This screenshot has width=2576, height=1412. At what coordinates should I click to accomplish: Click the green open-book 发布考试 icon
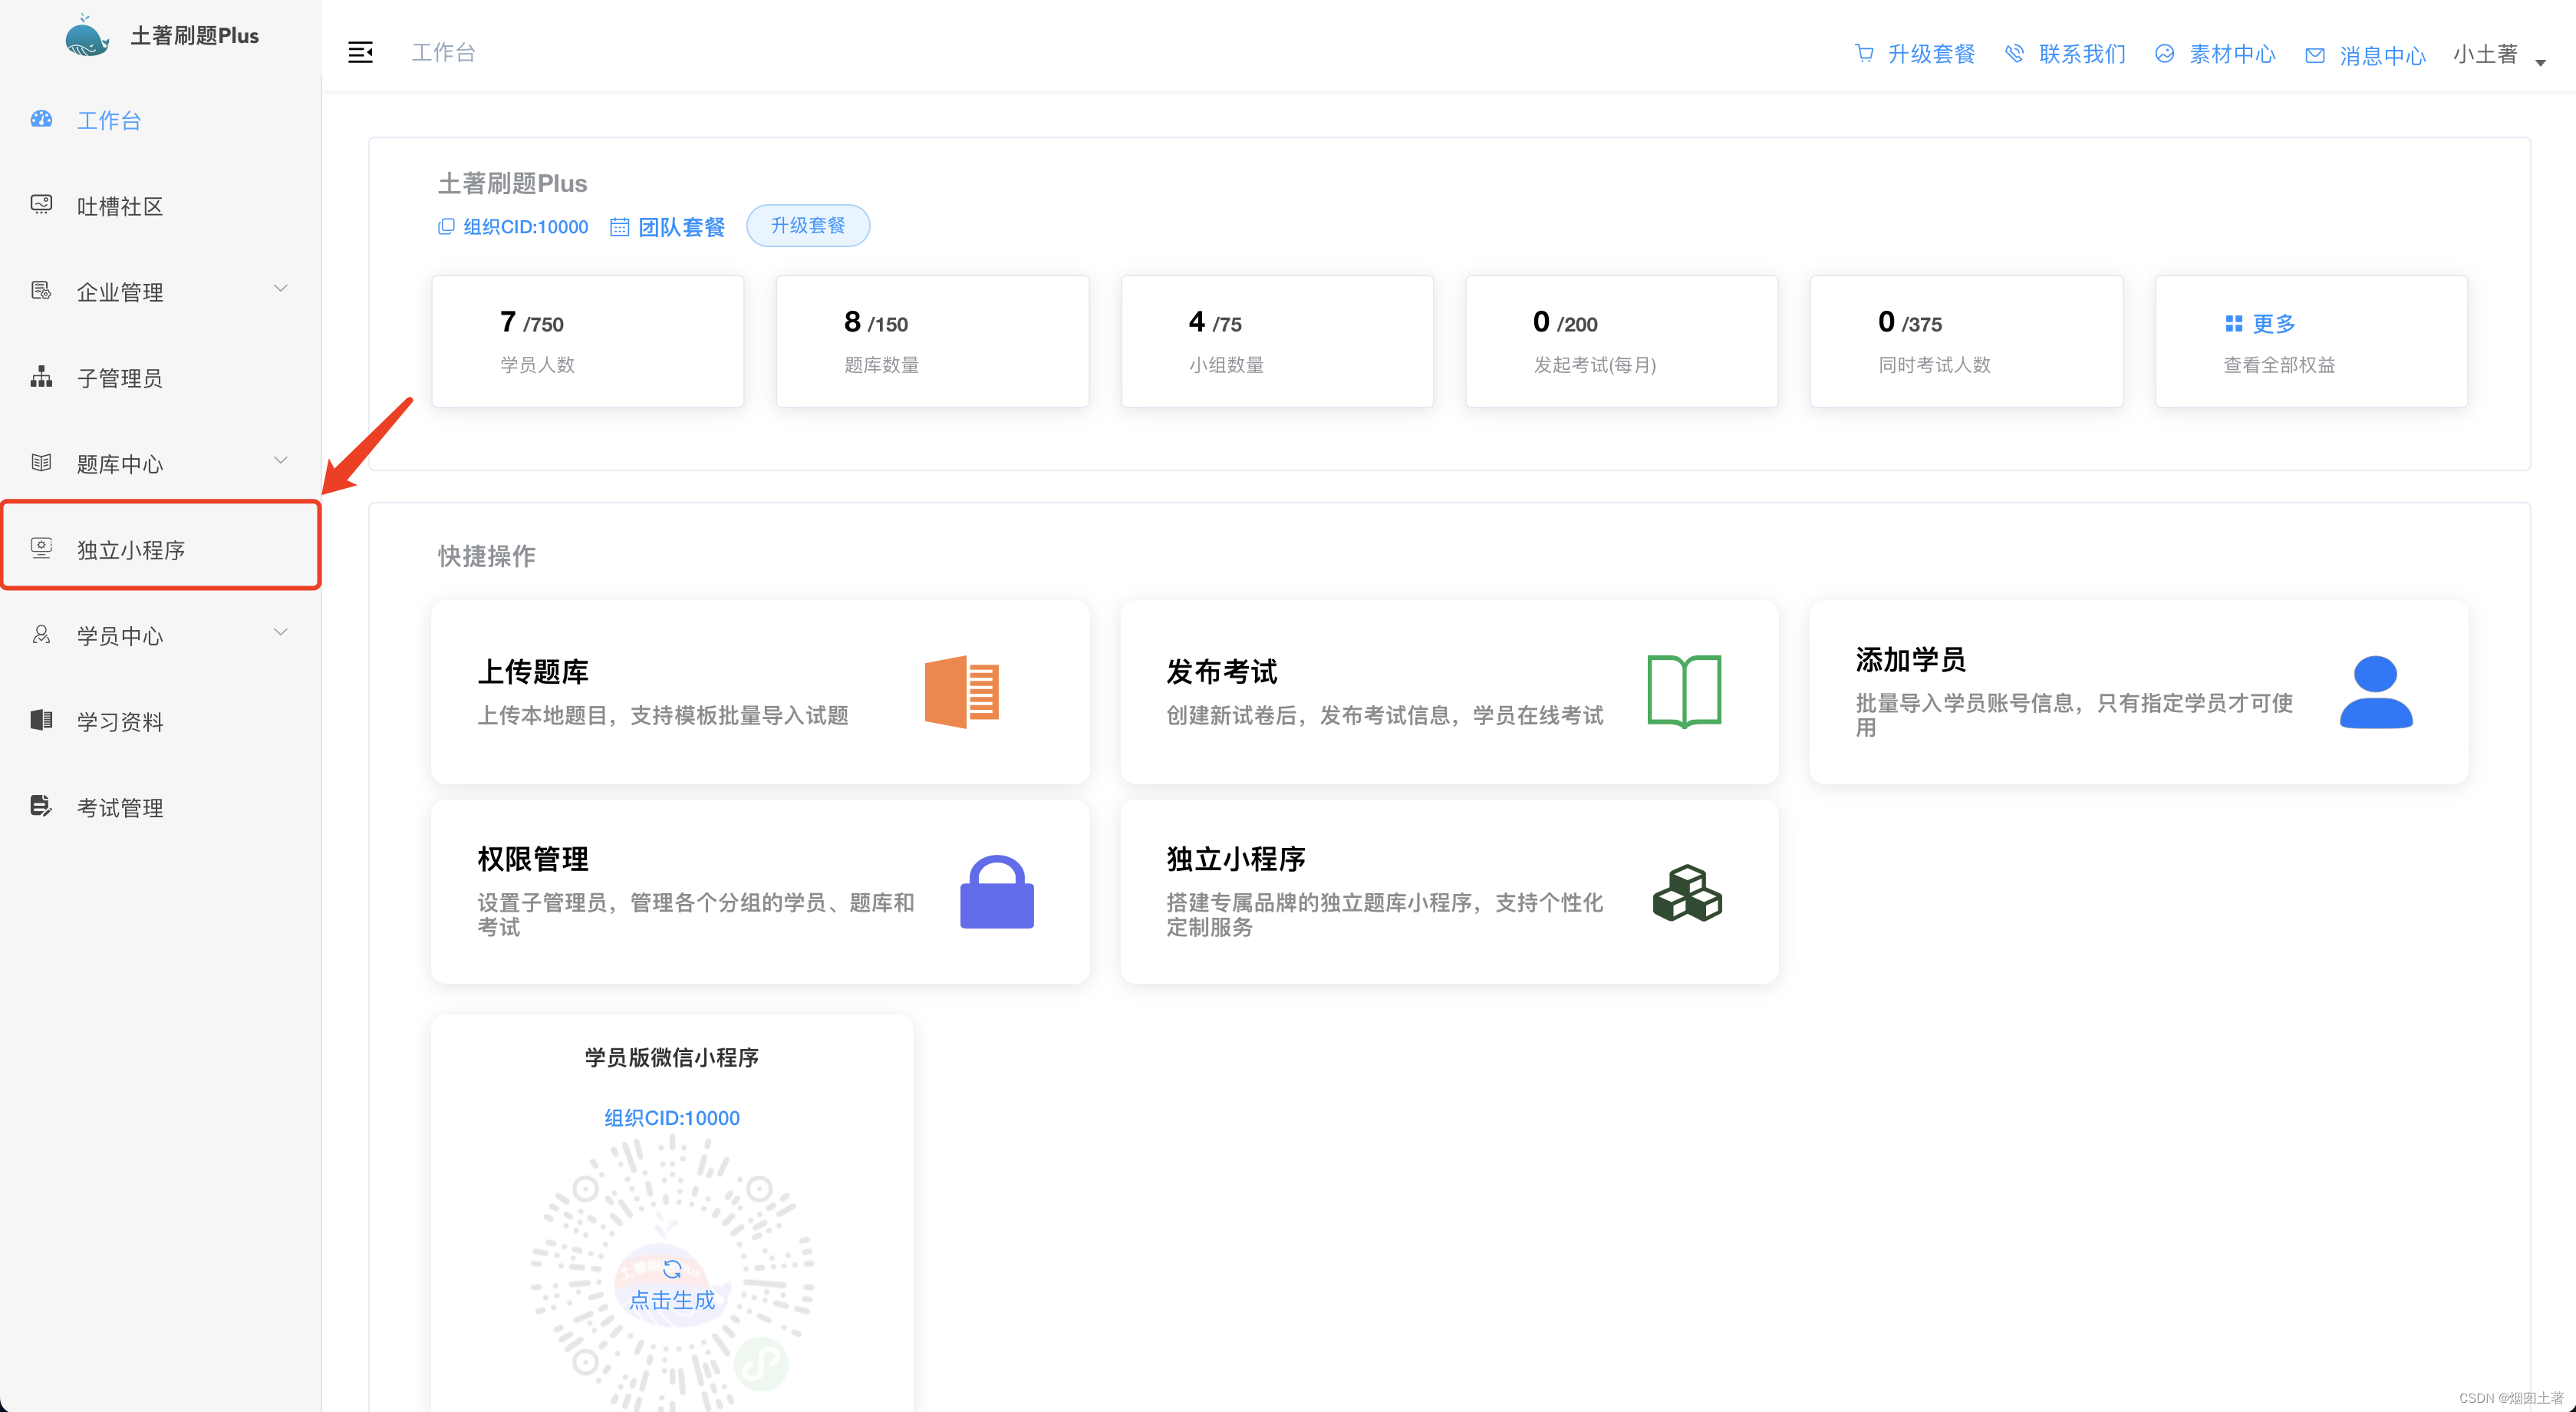tap(1684, 692)
